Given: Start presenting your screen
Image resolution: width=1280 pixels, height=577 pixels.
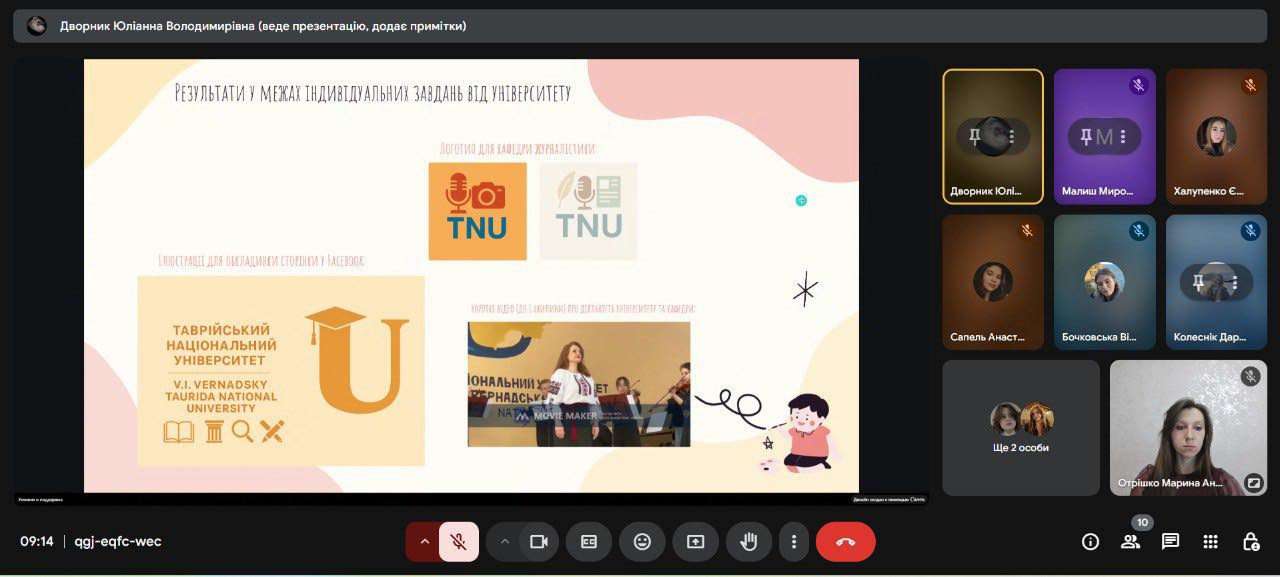Looking at the screenshot, I should 695,541.
